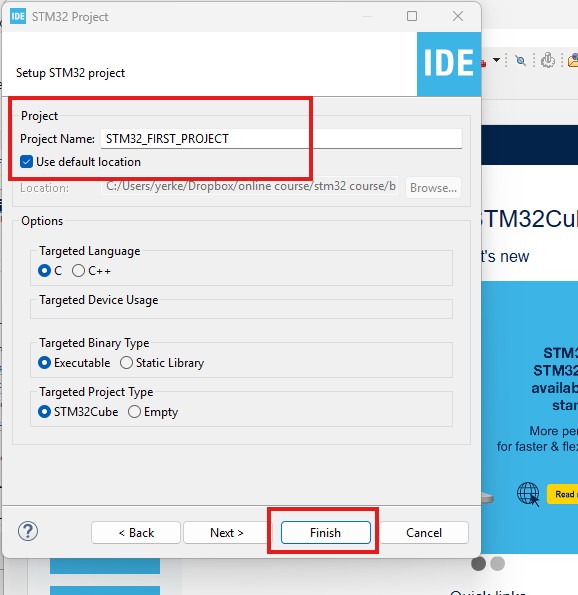Viewport: 578px width, 595px height.
Task: Open toolbar dropdown arrow in IDE window
Action: pos(496,60)
